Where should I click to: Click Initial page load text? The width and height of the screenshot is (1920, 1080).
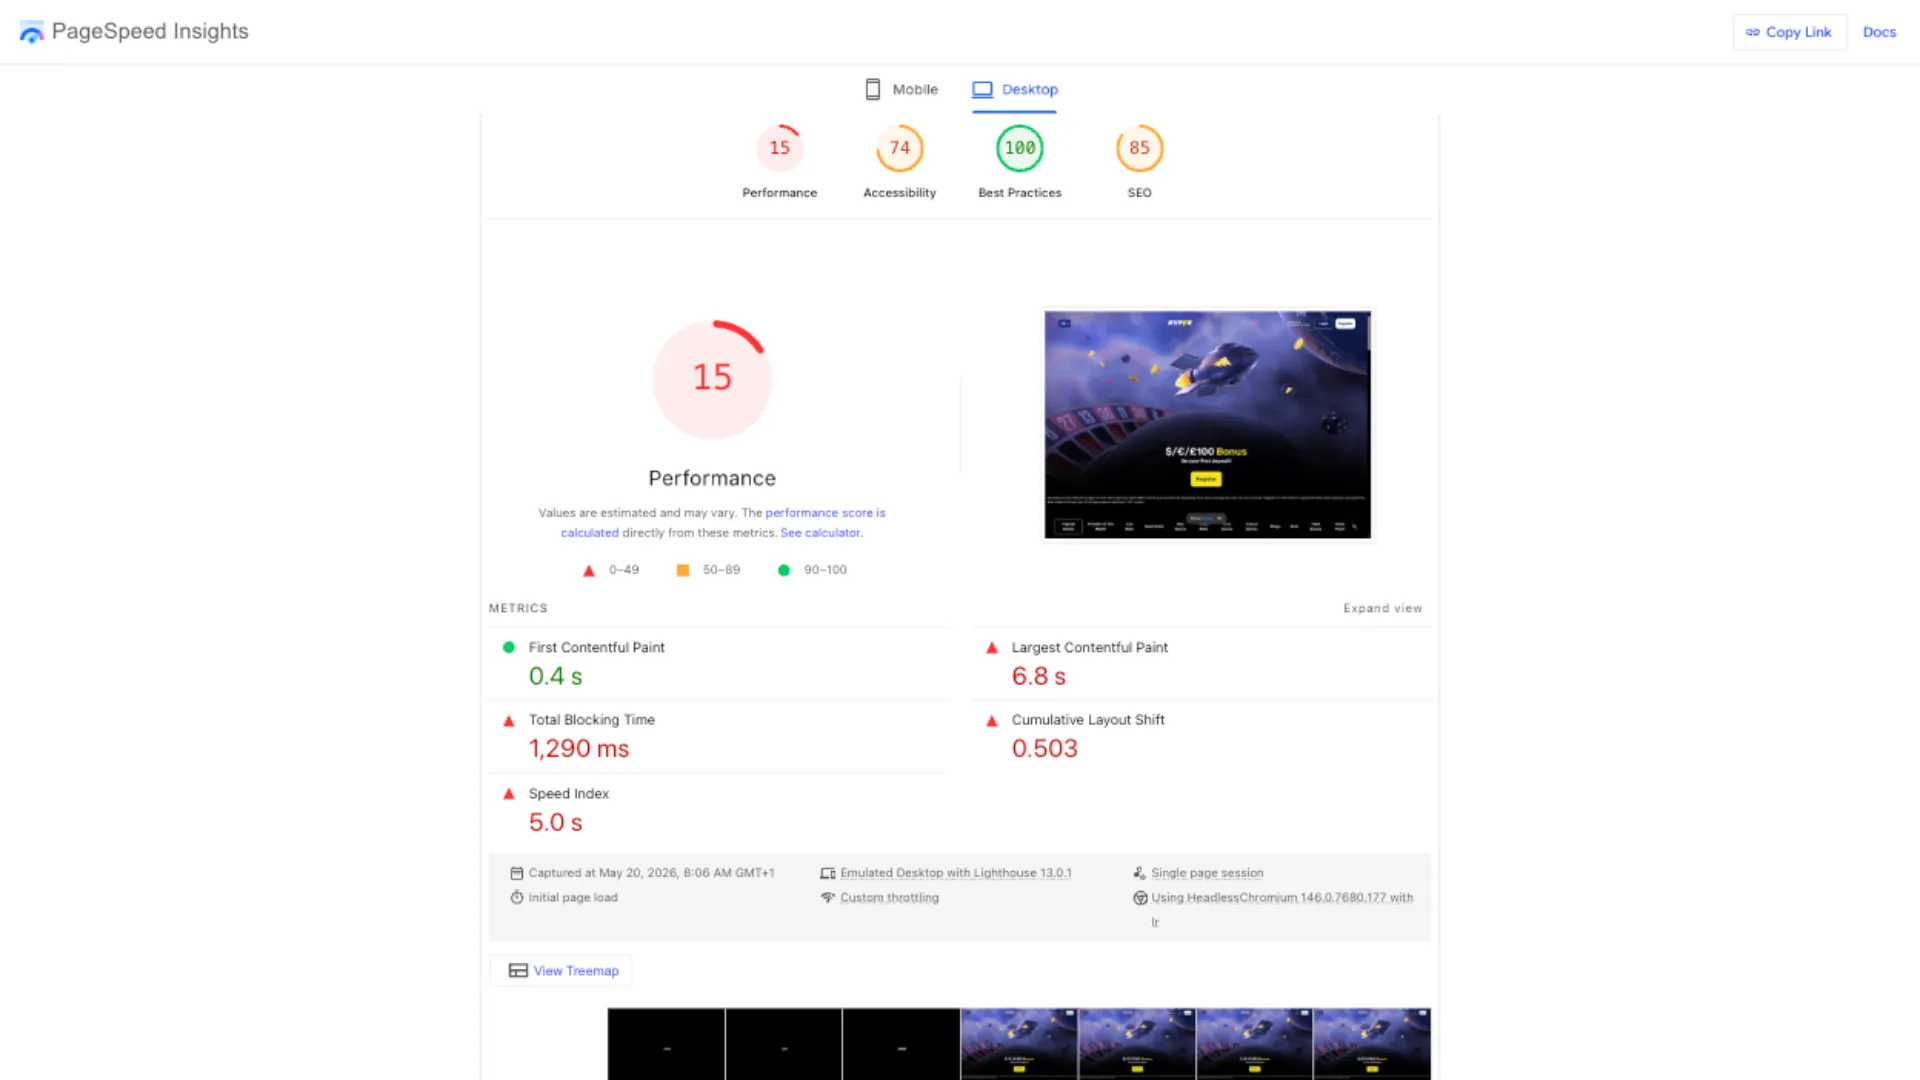click(573, 898)
